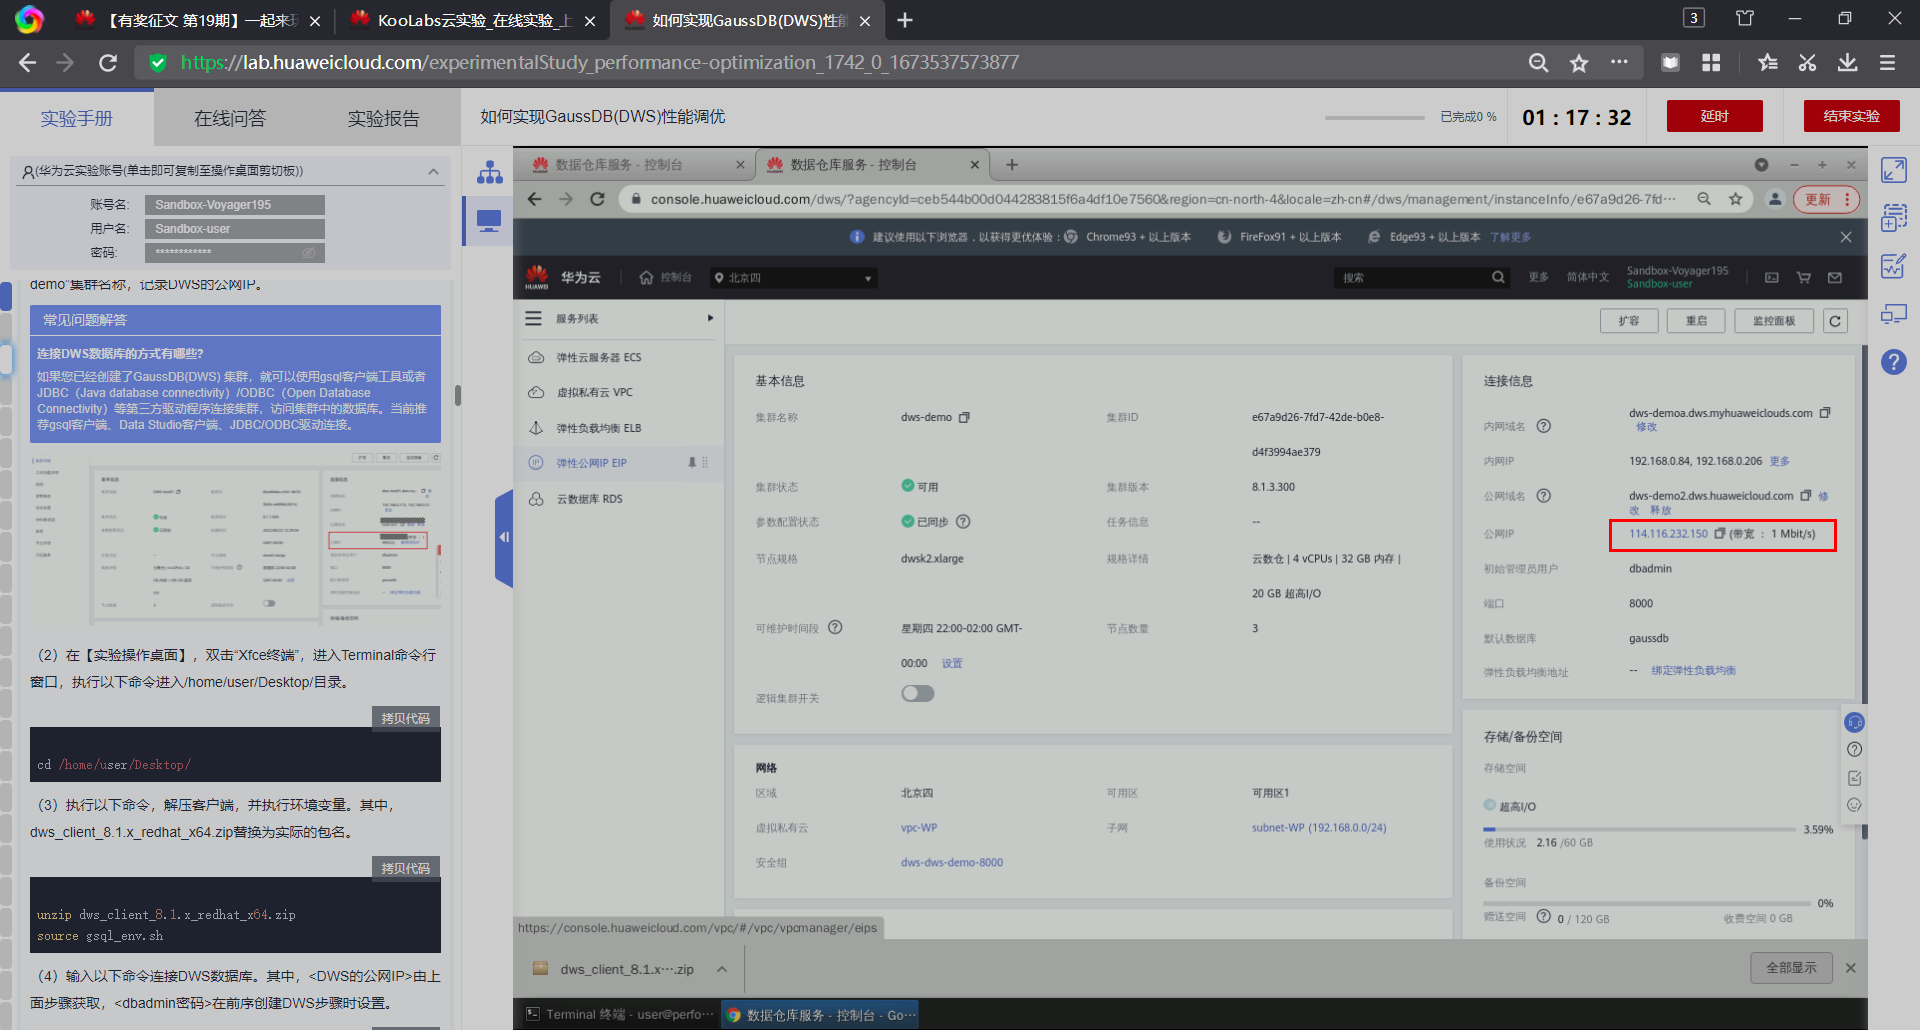Bookmark the inner console page with star
The image size is (1920, 1030).
tap(1735, 199)
